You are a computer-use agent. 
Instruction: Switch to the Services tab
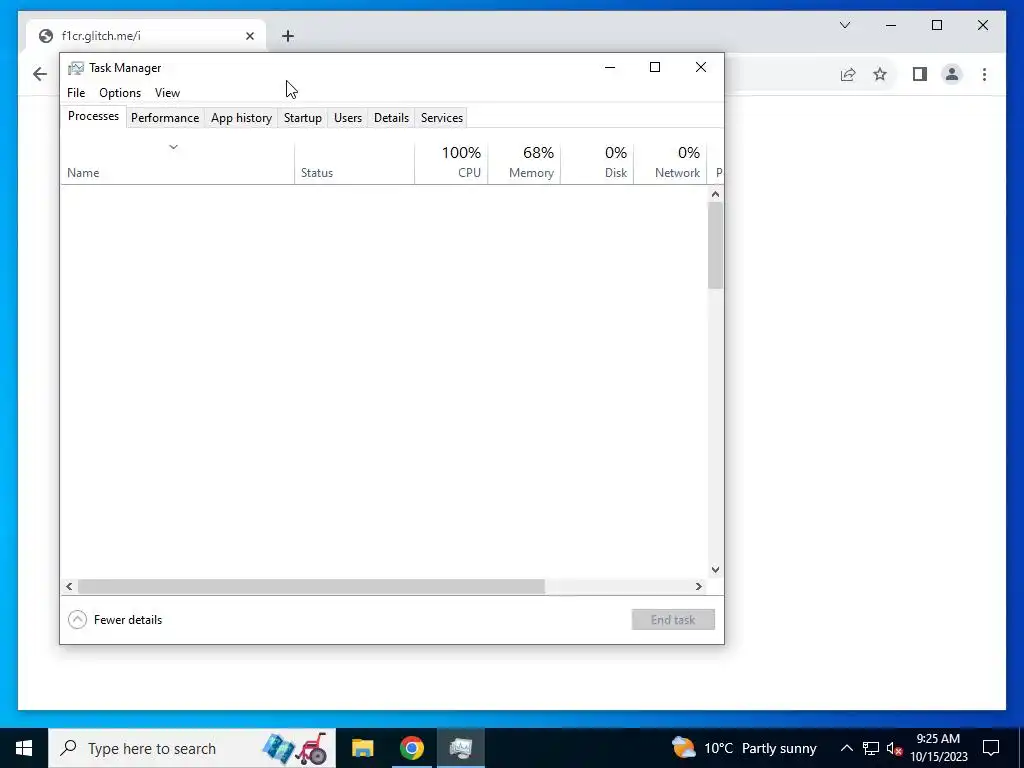[x=441, y=118]
